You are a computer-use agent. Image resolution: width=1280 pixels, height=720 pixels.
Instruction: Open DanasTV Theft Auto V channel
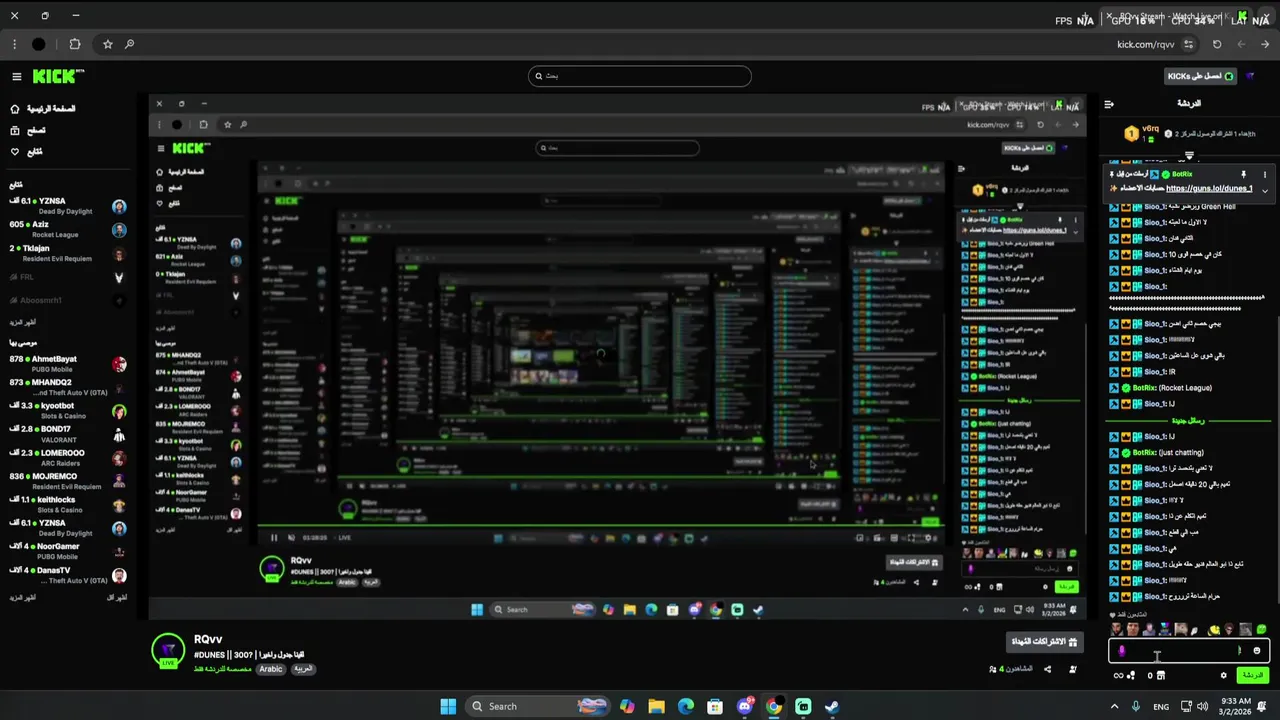(x=68, y=575)
